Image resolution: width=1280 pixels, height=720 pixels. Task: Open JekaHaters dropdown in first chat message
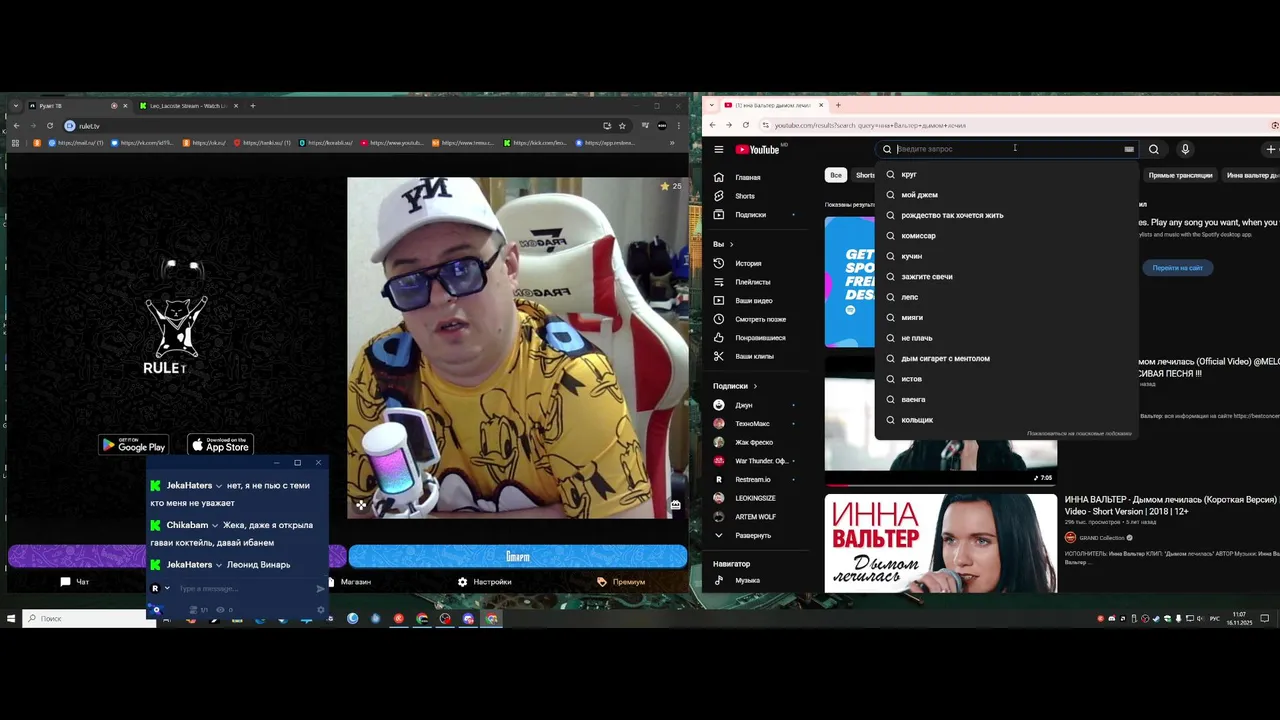click(219, 486)
